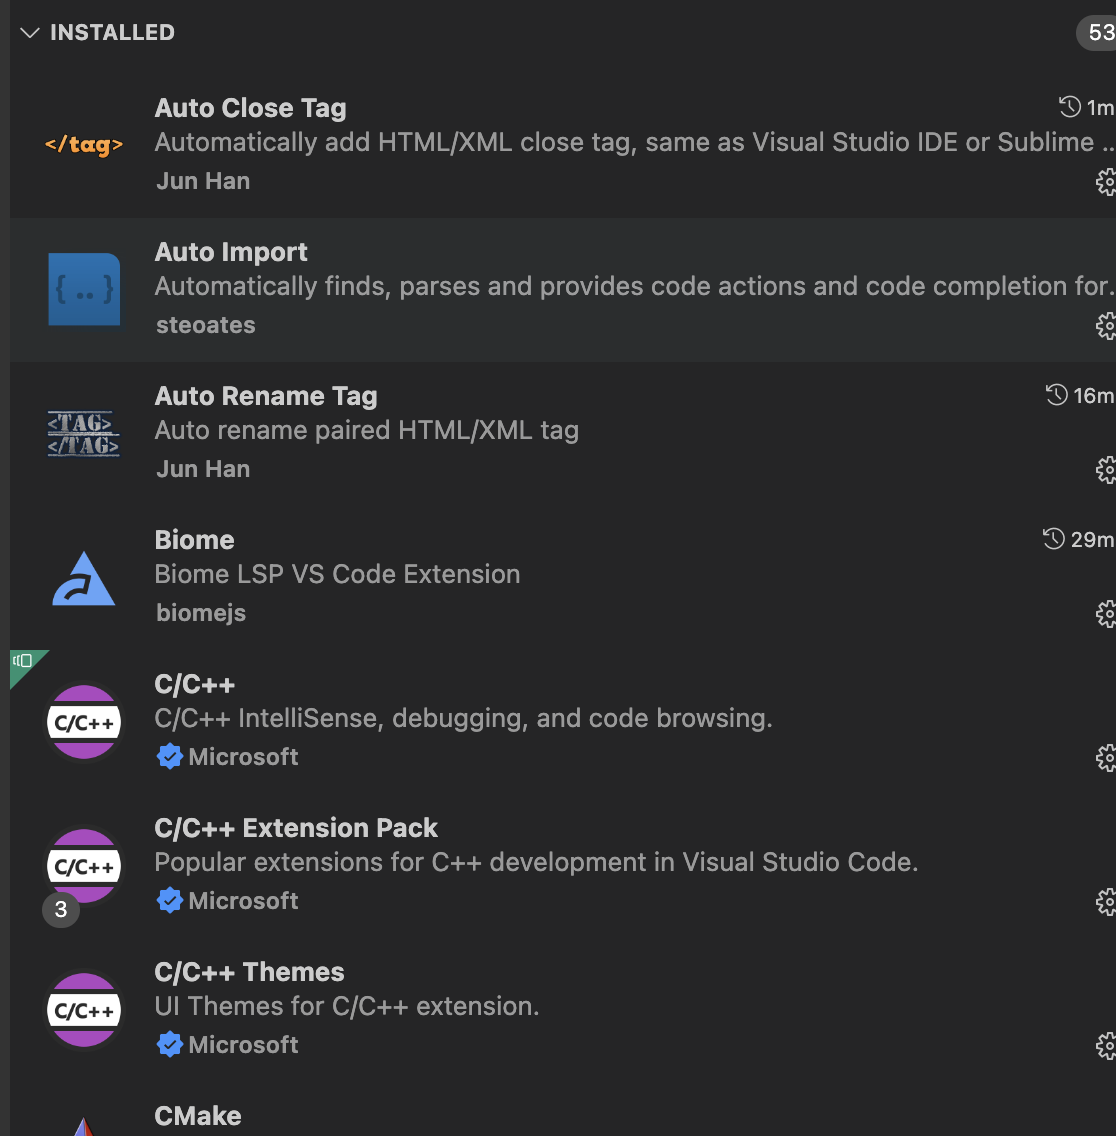
Task: Open the C/C++ Extension Pack title
Action: click(x=296, y=828)
